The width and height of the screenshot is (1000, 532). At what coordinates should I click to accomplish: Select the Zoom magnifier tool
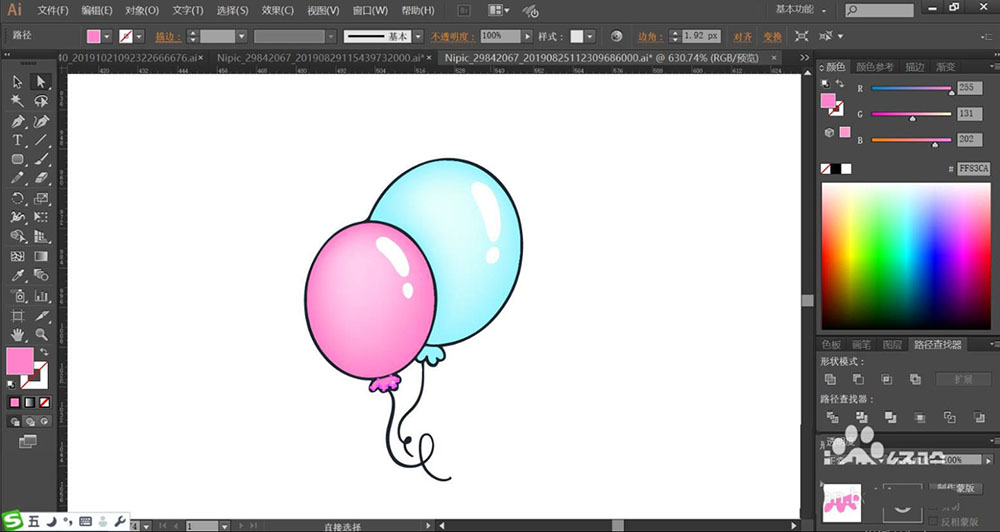[41, 334]
